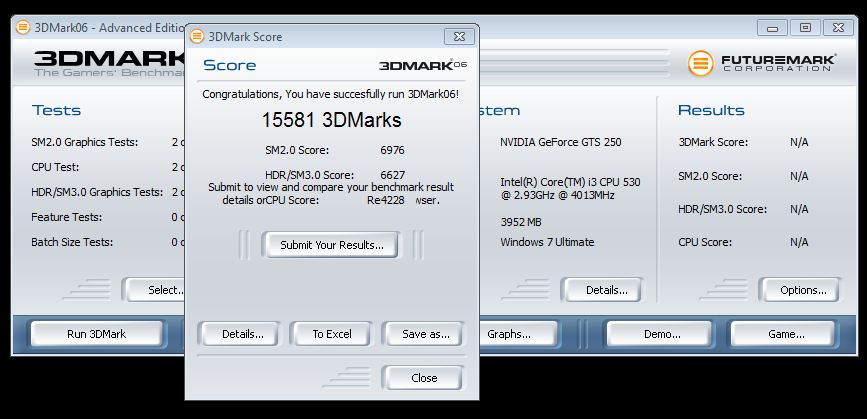Click SM2.0 Score label in Results panel

tap(711, 176)
